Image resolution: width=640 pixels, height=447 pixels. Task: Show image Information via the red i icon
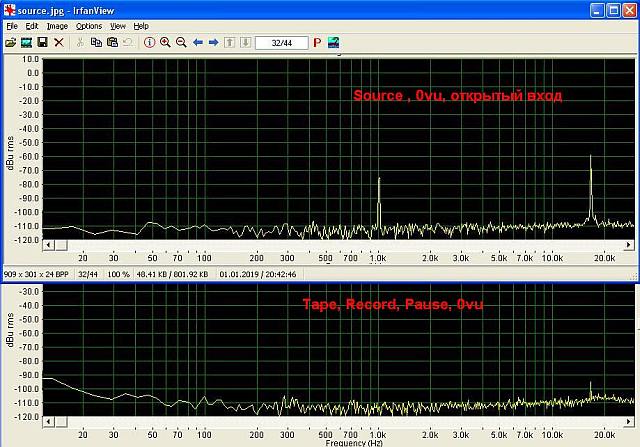(149, 43)
